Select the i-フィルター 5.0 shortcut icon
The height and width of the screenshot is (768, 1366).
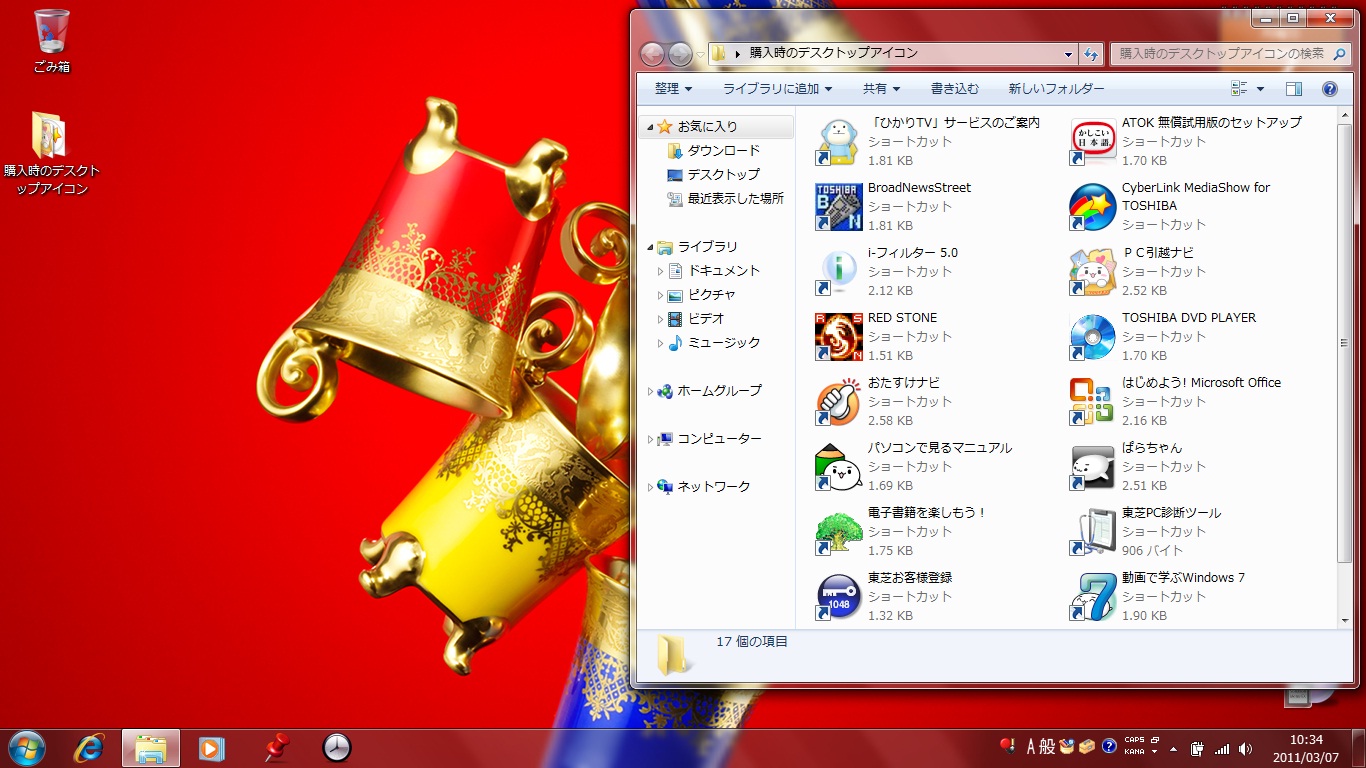[x=838, y=271]
